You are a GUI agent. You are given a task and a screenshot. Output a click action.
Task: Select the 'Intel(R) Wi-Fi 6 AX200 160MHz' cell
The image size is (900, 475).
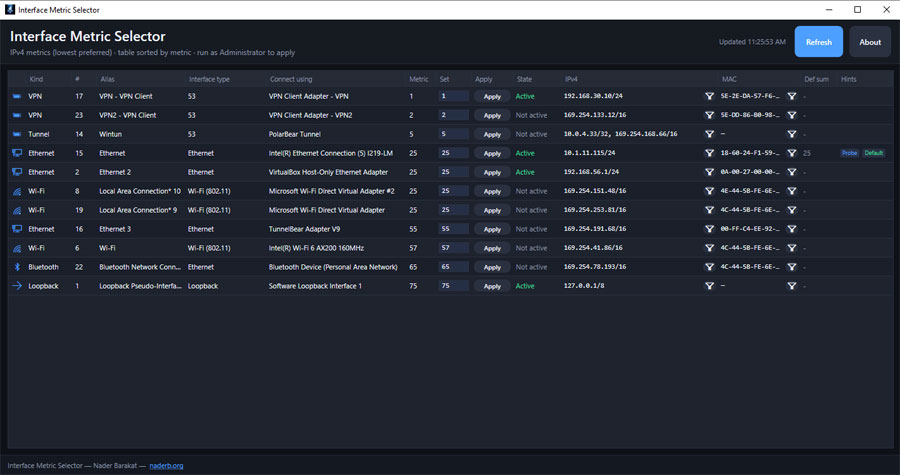316,248
